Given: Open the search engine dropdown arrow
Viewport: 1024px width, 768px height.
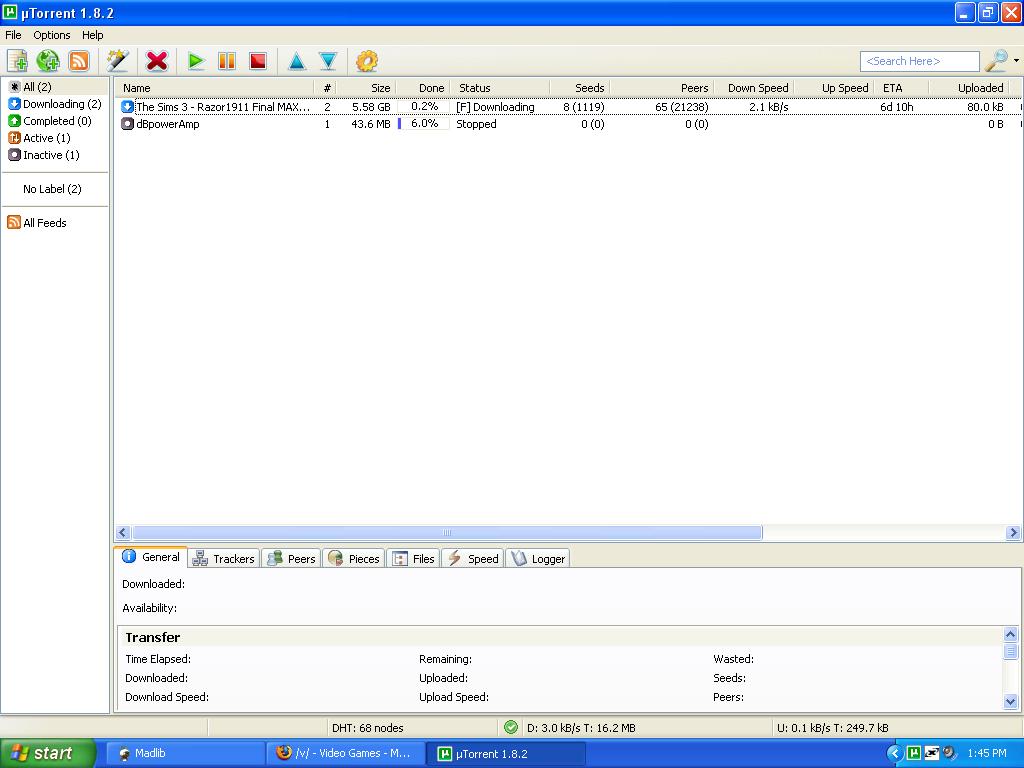Looking at the screenshot, I should coord(1016,61).
